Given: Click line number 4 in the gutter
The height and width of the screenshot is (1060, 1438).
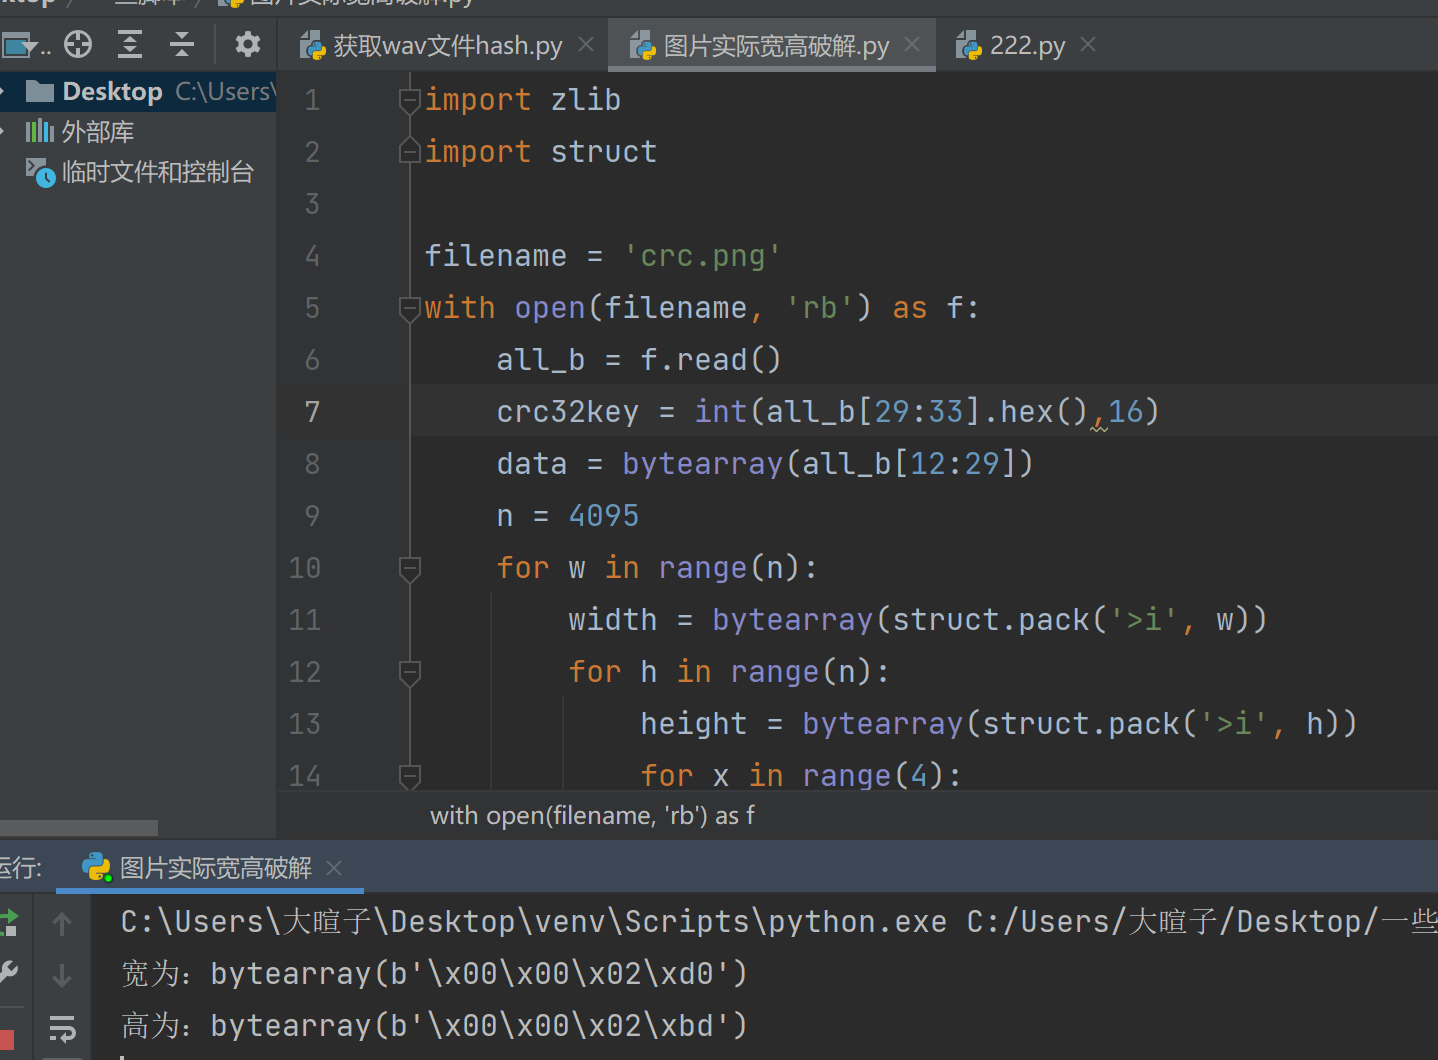Looking at the screenshot, I should pyautogui.click(x=312, y=256).
